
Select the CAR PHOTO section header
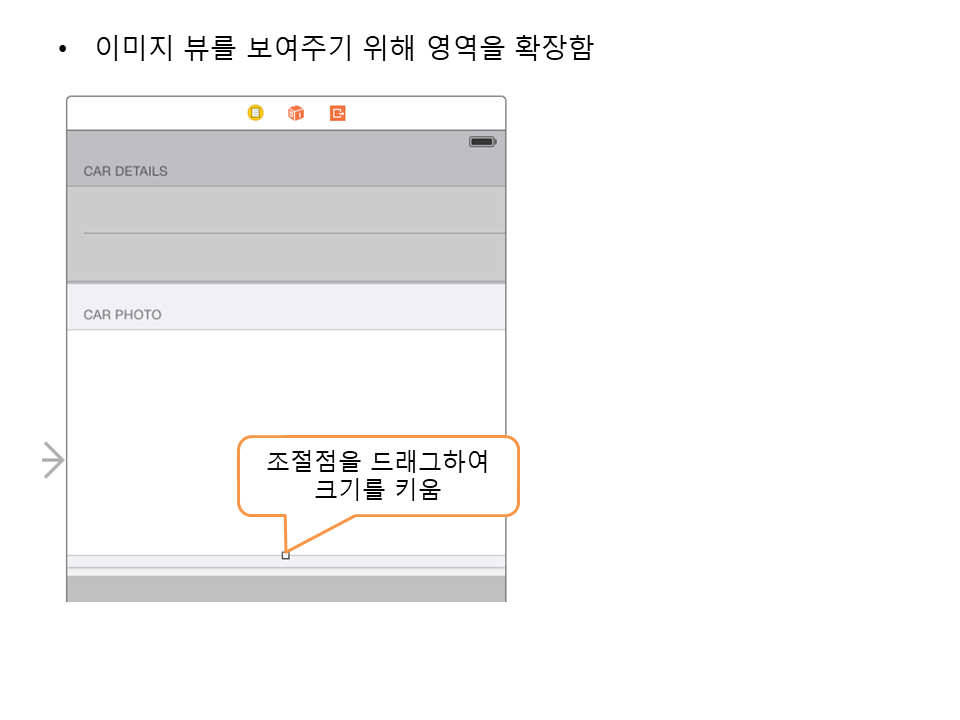[x=123, y=314]
